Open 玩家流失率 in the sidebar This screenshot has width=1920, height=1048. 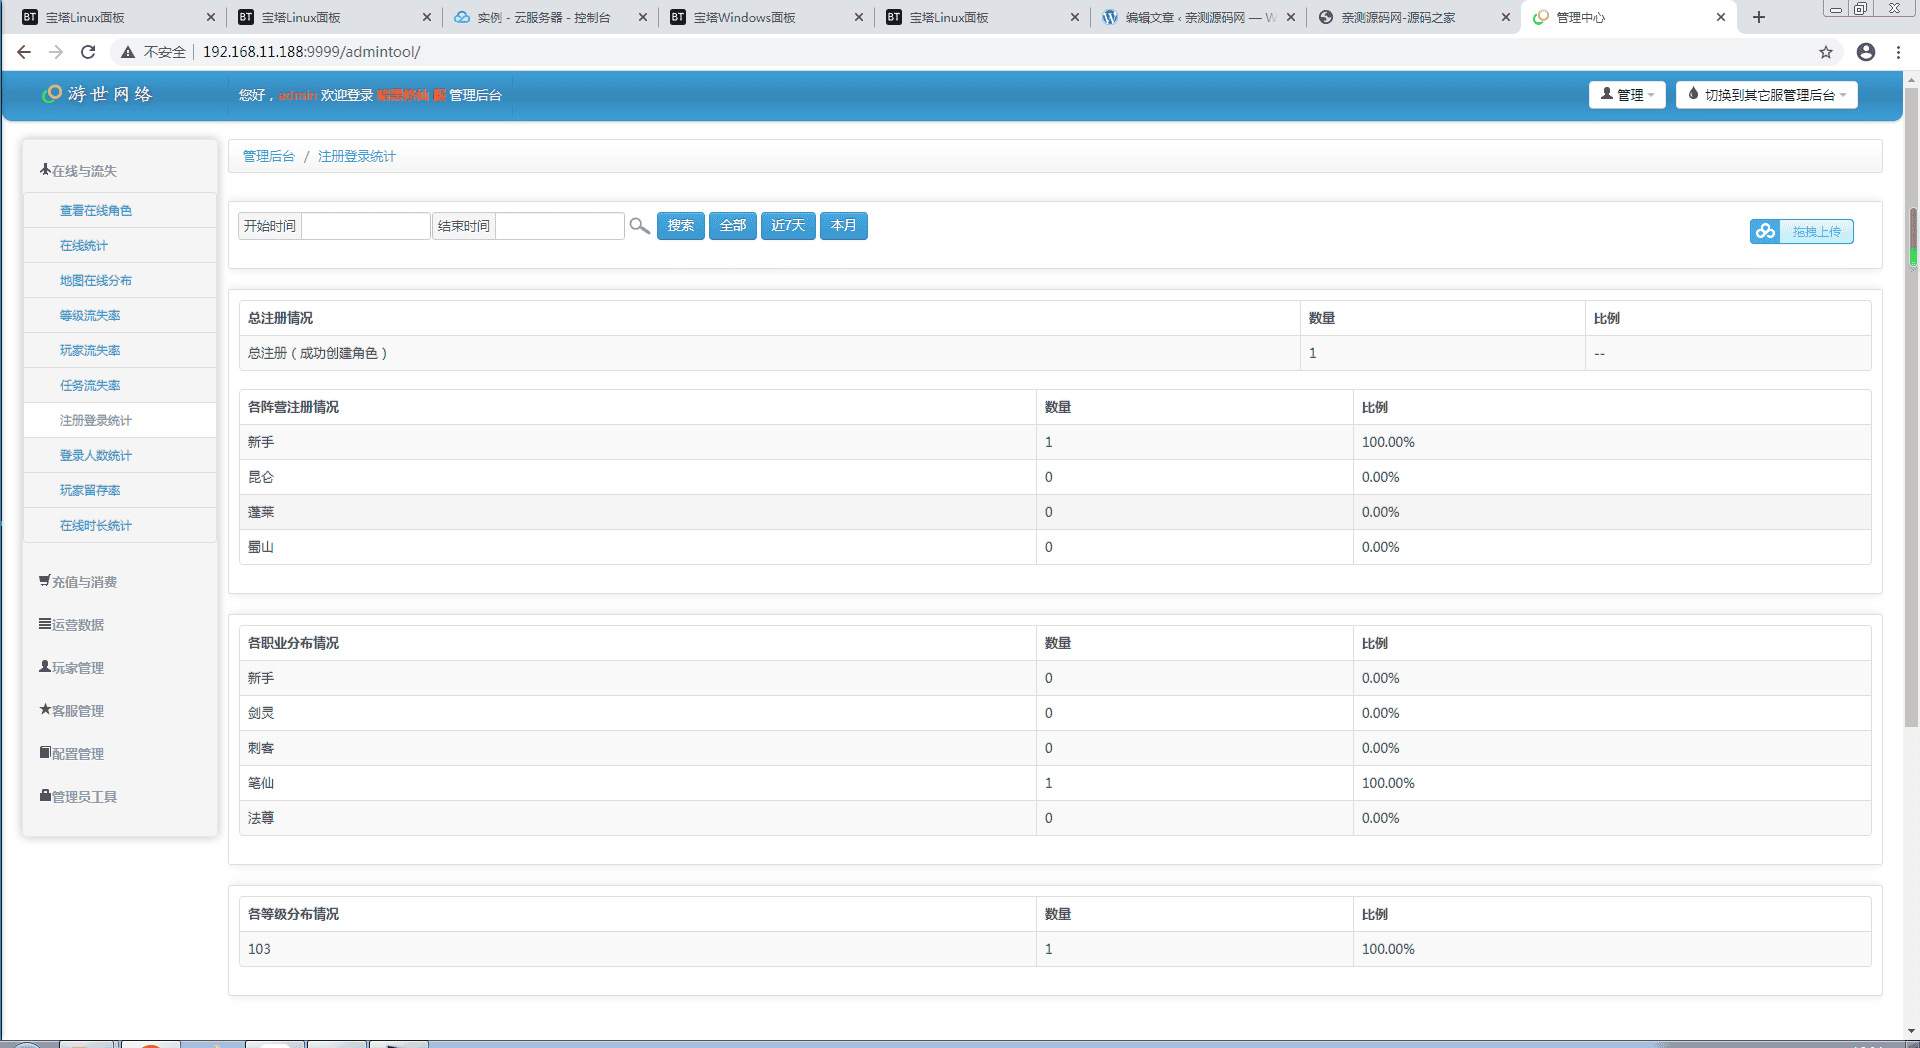pyautogui.click(x=120, y=350)
